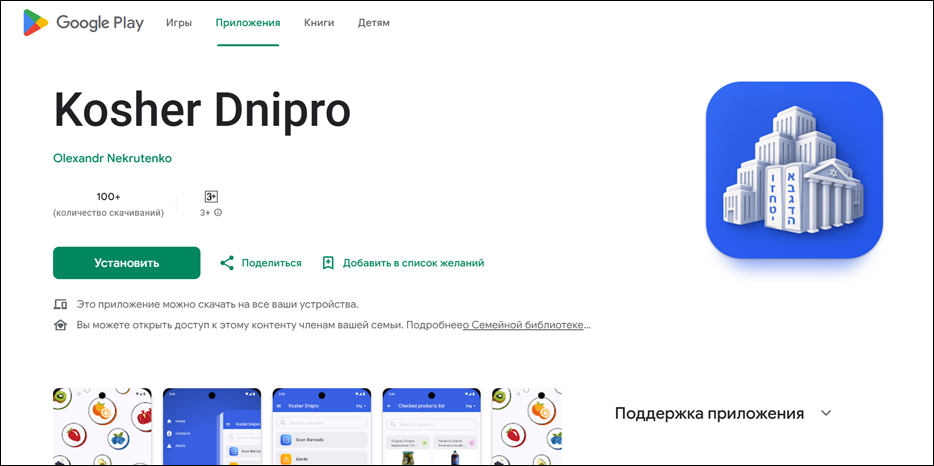This screenshot has height=466, width=934.
Task: Click the devices icon near download note
Action: click(x=60, y=305)
